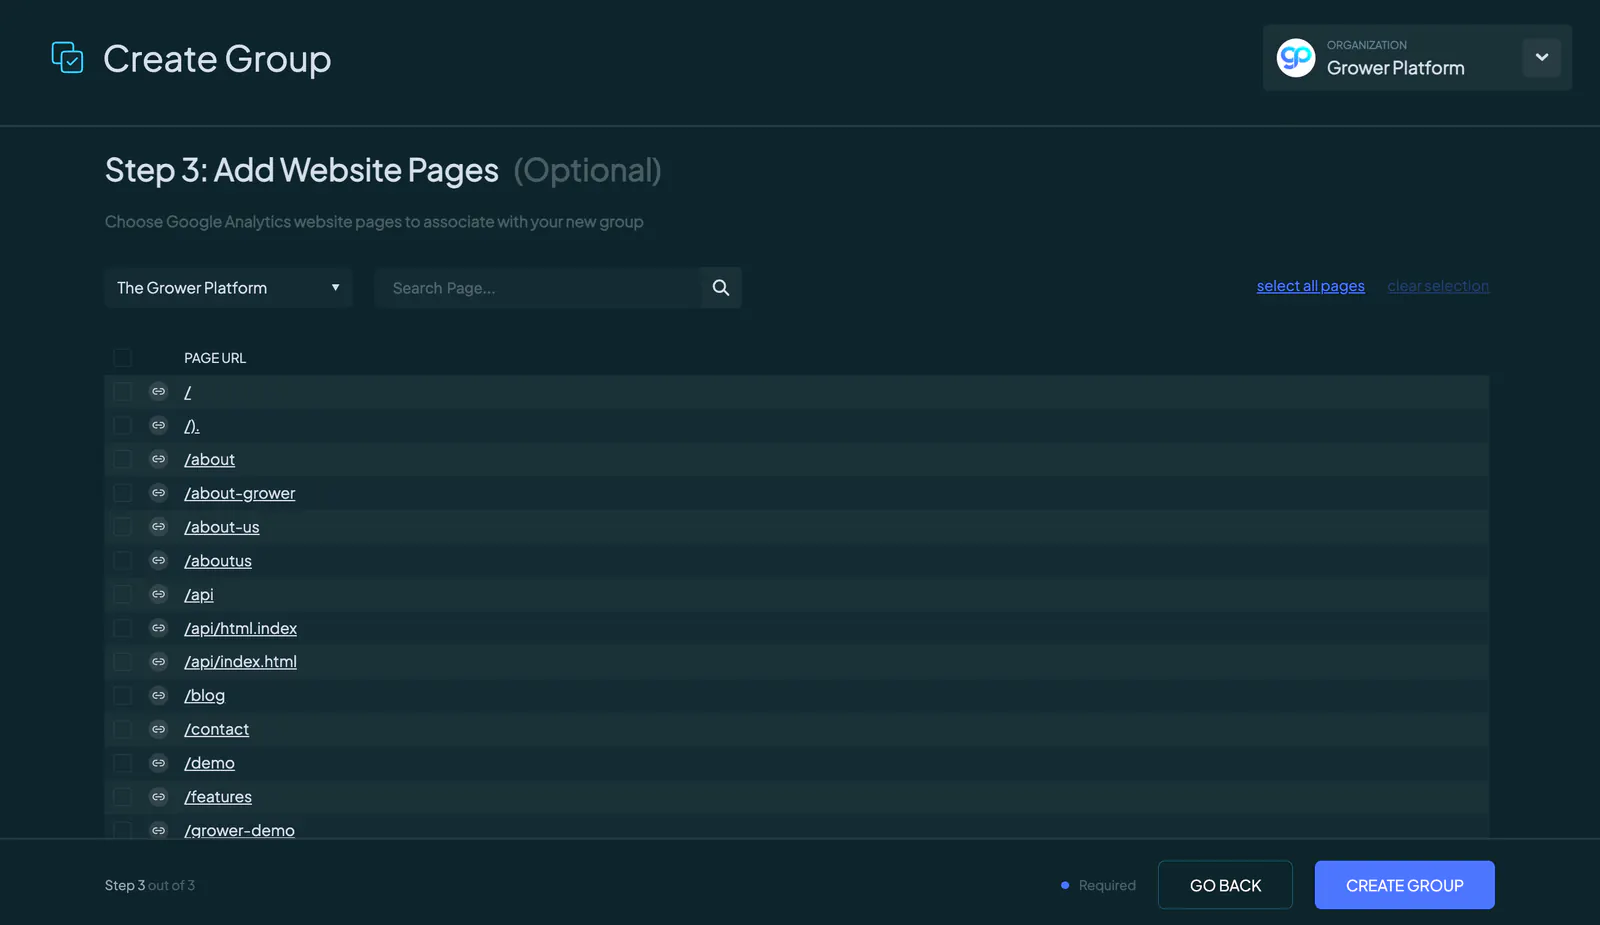Check the box for /contact
1600x925 pixels.
click(122, 729)
